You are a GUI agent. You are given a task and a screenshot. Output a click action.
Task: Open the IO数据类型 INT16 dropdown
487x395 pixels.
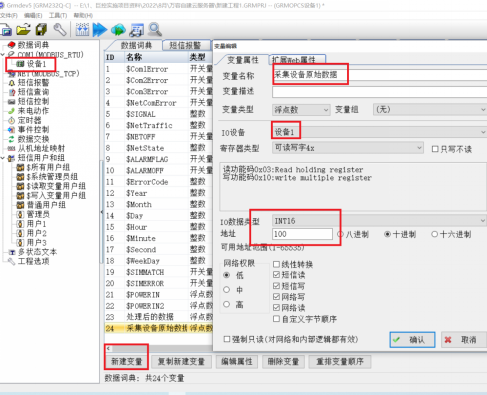tap(379, 221)
